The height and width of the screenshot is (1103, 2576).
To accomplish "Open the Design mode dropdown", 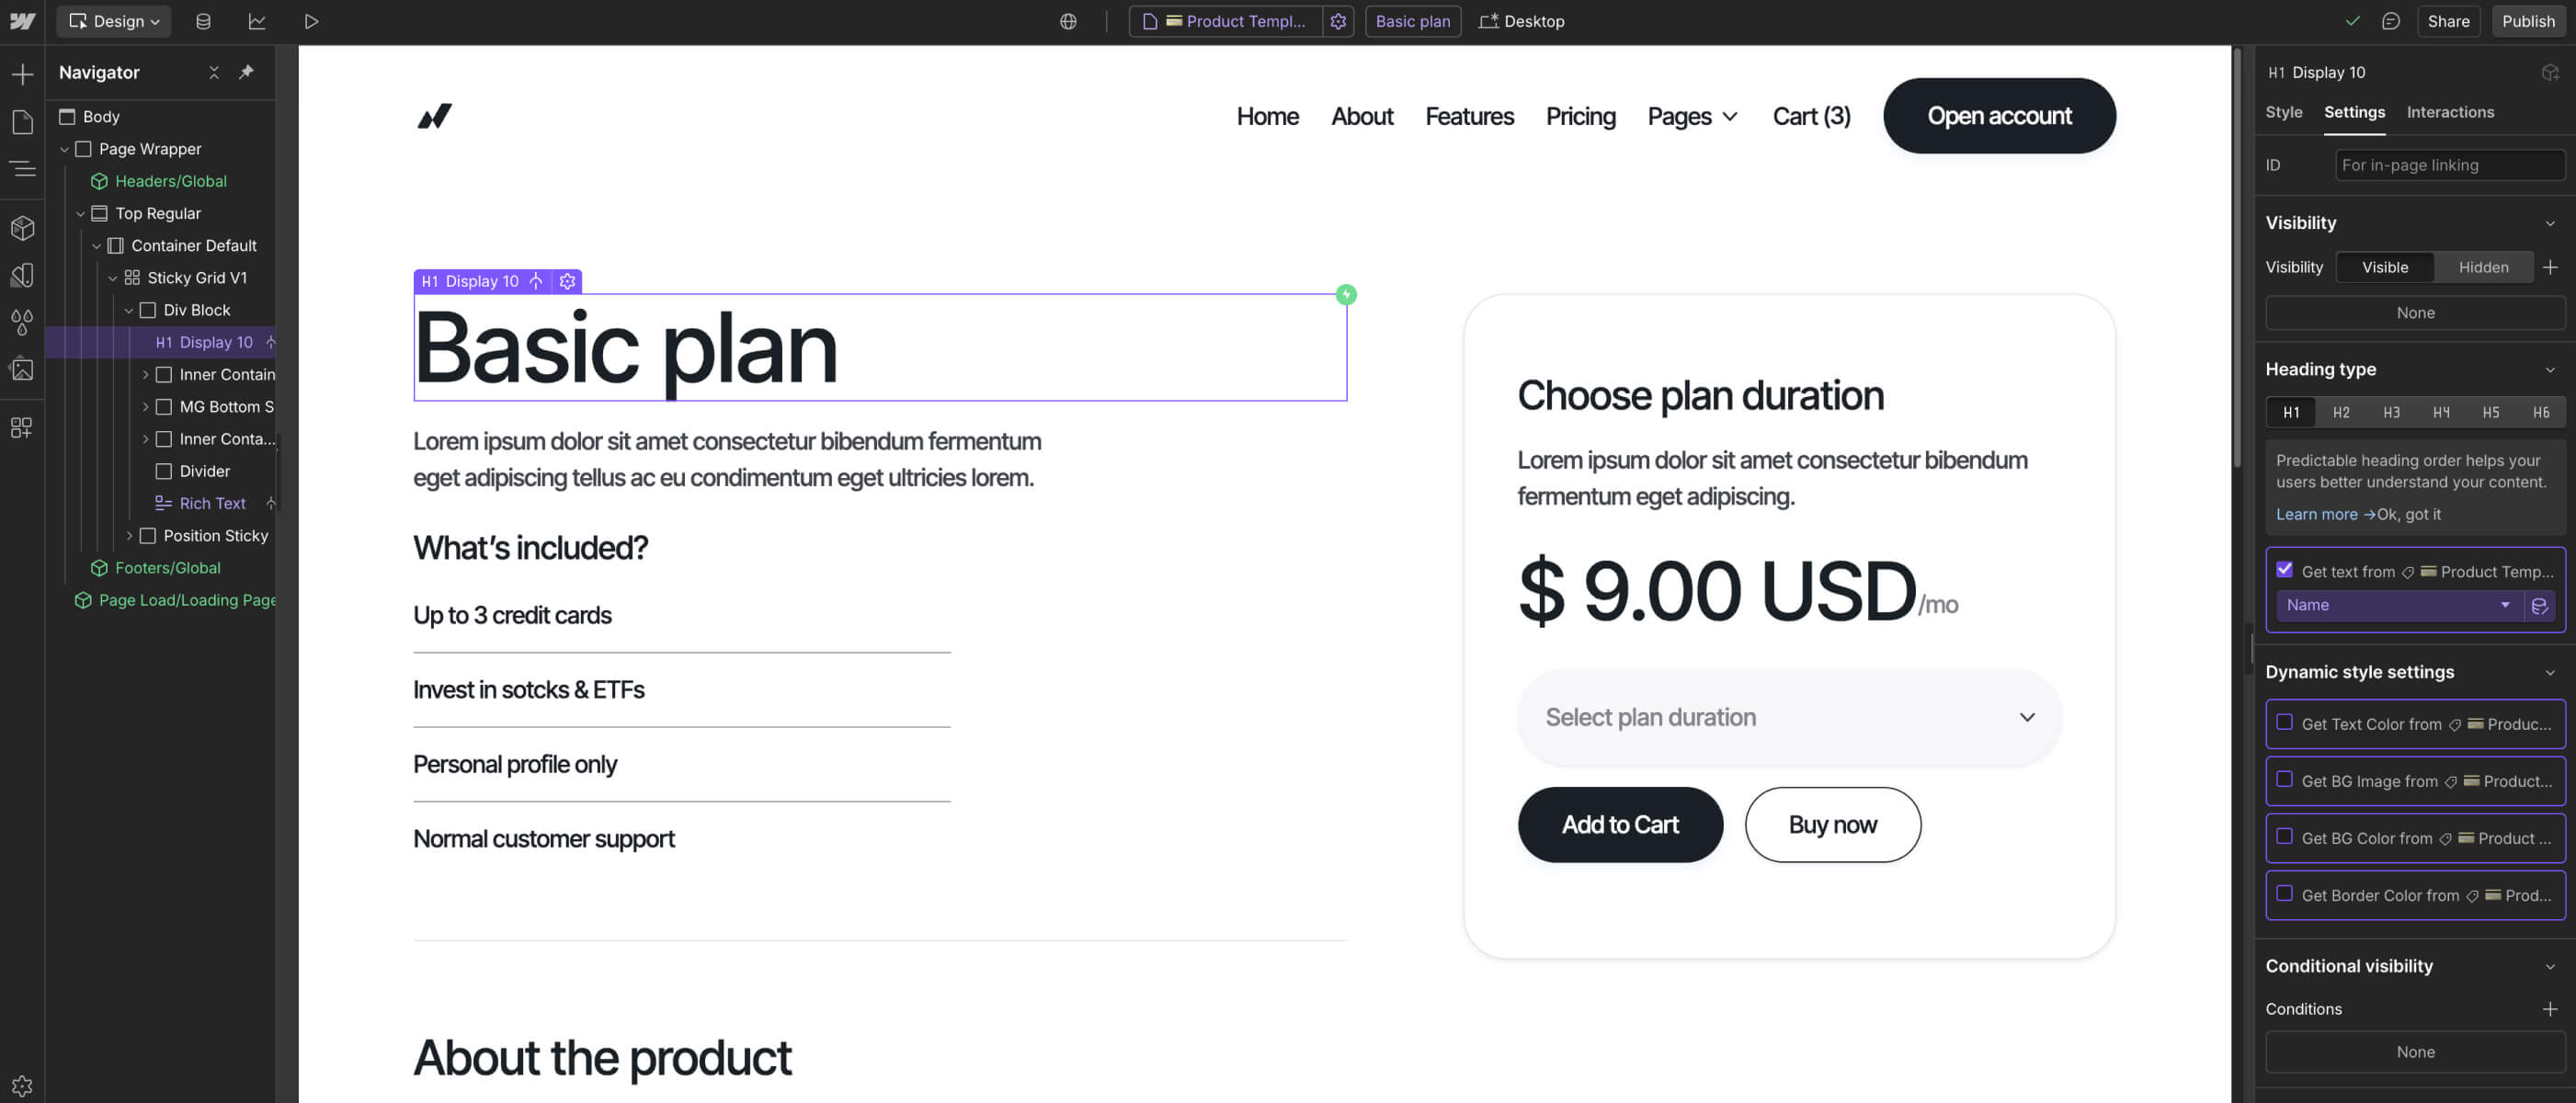I will 114,21.
